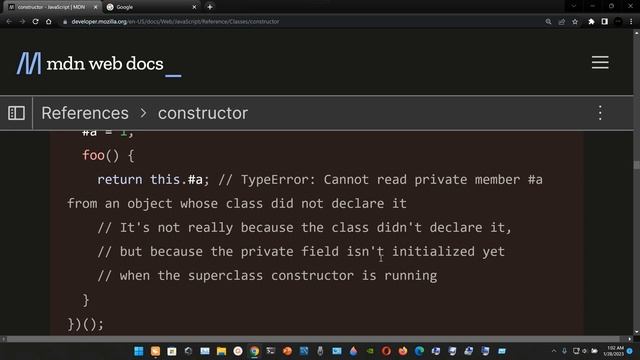Open File Explorer from the taskbar
The height and width of the screenshot is (360, 640).
point(221,351)
